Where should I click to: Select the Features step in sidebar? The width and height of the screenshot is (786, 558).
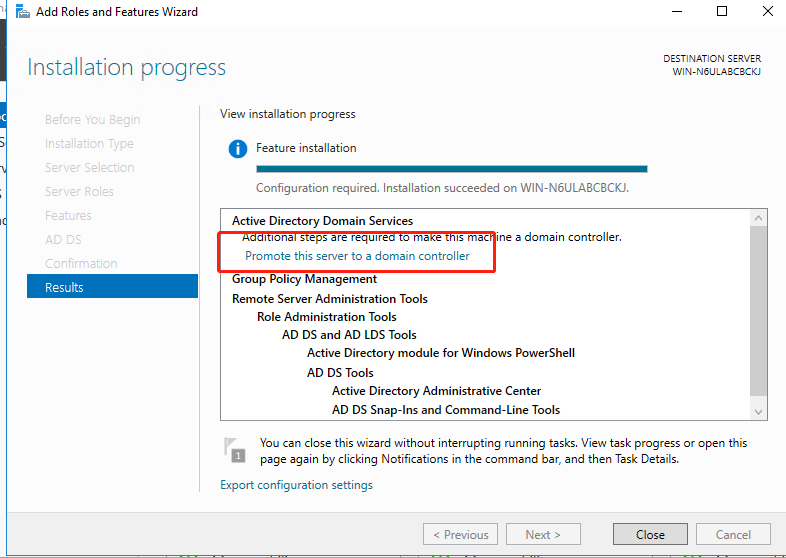point(68,216)
